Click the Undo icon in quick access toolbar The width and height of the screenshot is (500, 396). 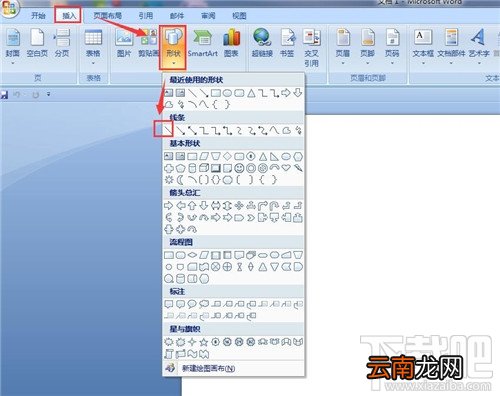pyautogui.click(x=16, y=95)
